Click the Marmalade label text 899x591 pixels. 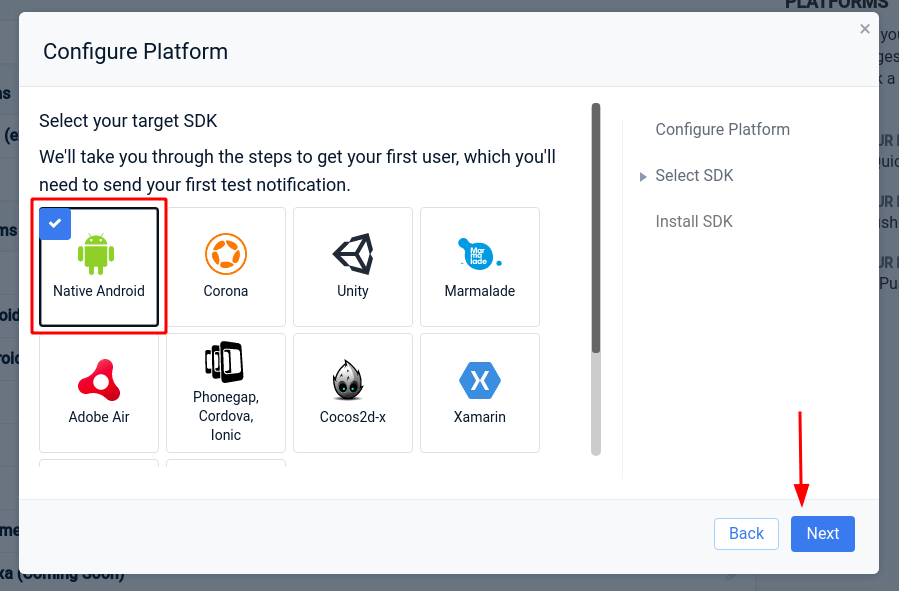480,291
